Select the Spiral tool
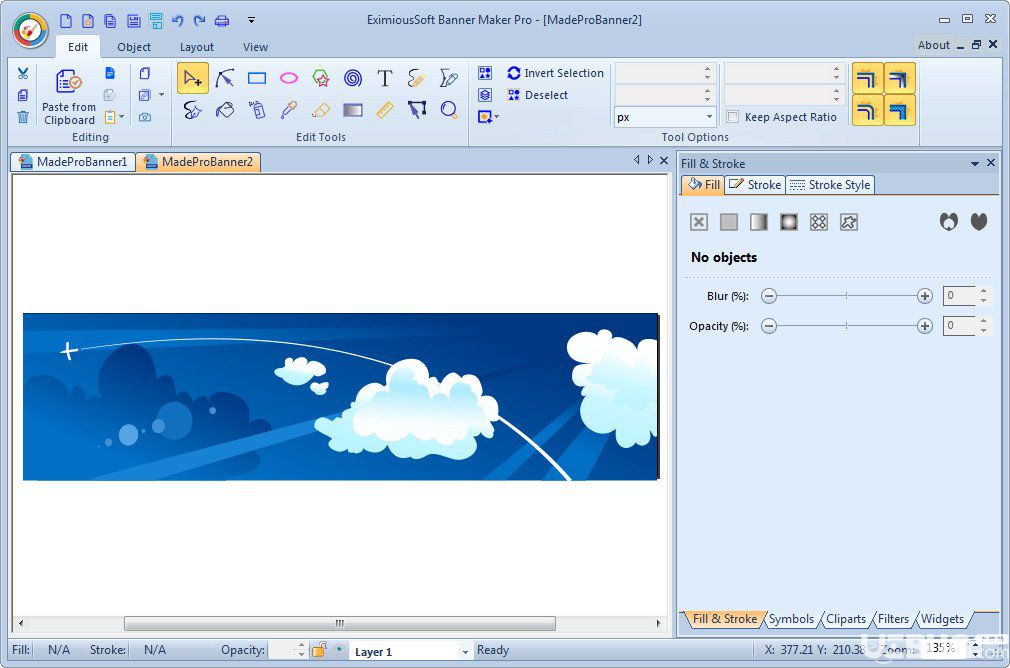This screenshot has height=668, width=1010. click(353, 79)
